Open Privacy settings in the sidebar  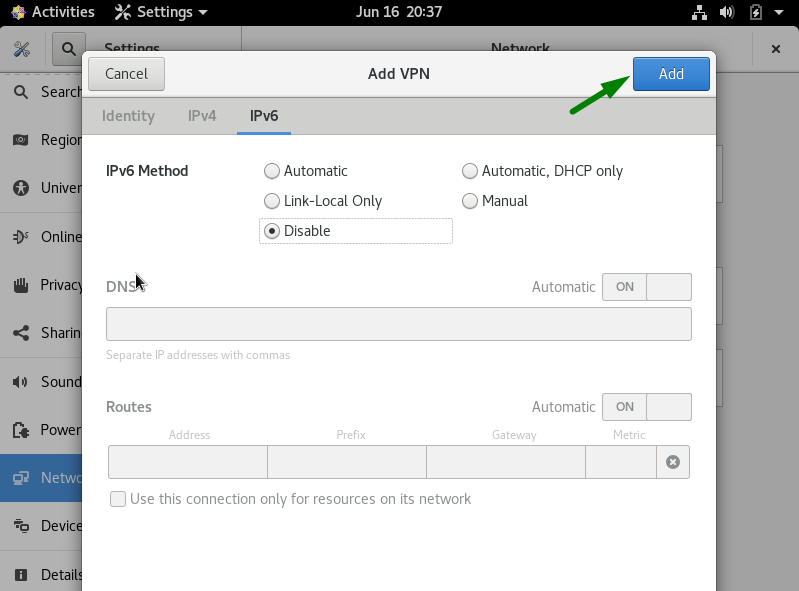click(x=41, y=285)
